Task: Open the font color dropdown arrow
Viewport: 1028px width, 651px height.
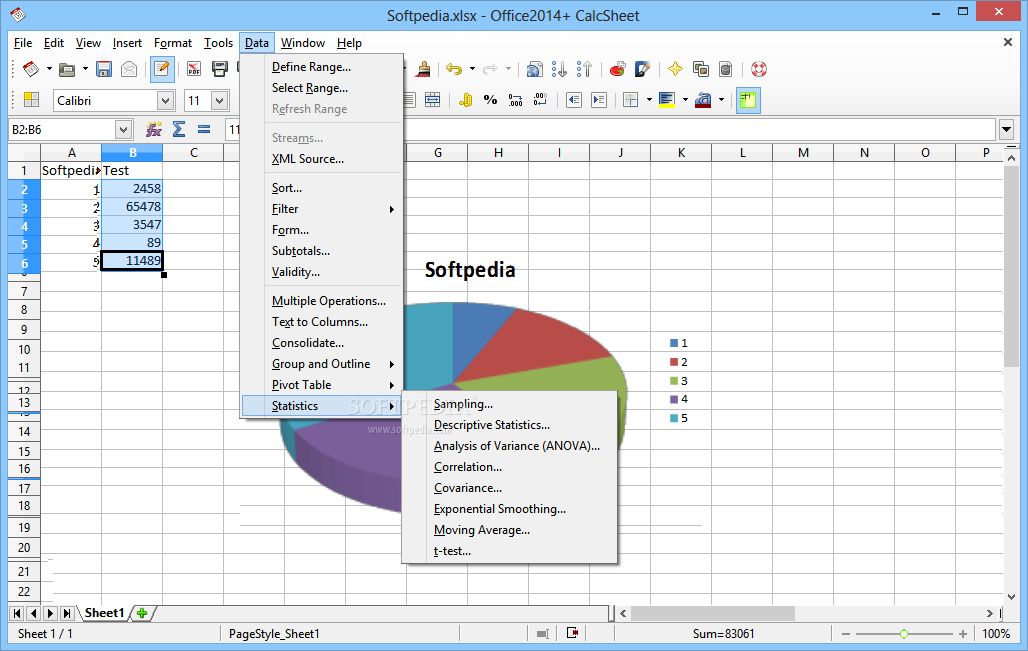Action: [x=721, y=100]
